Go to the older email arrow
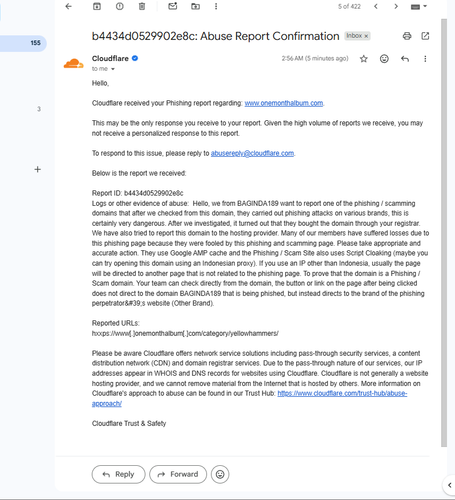455x500 pixels. click(x=396, y=6)
